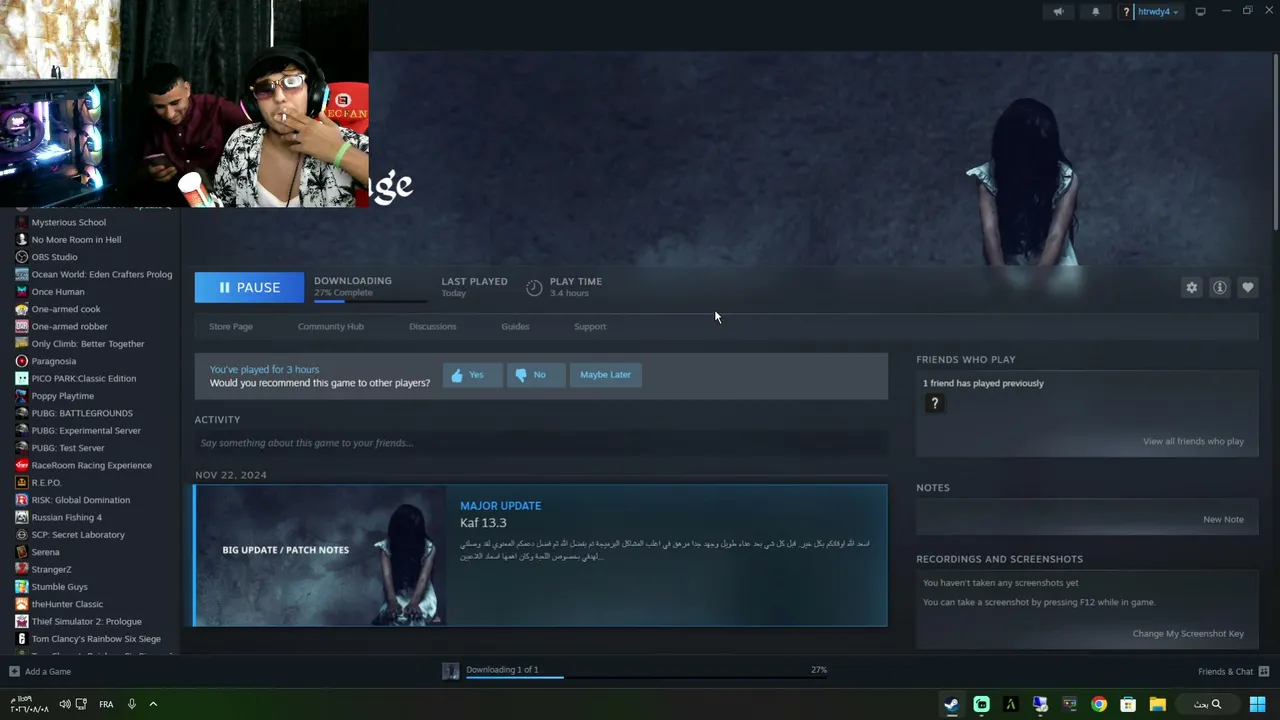The height and width of the screenshot is (720, 1280).
Task: Click the Rainbow Six Siege game icon
Action: tap(22, 639)
